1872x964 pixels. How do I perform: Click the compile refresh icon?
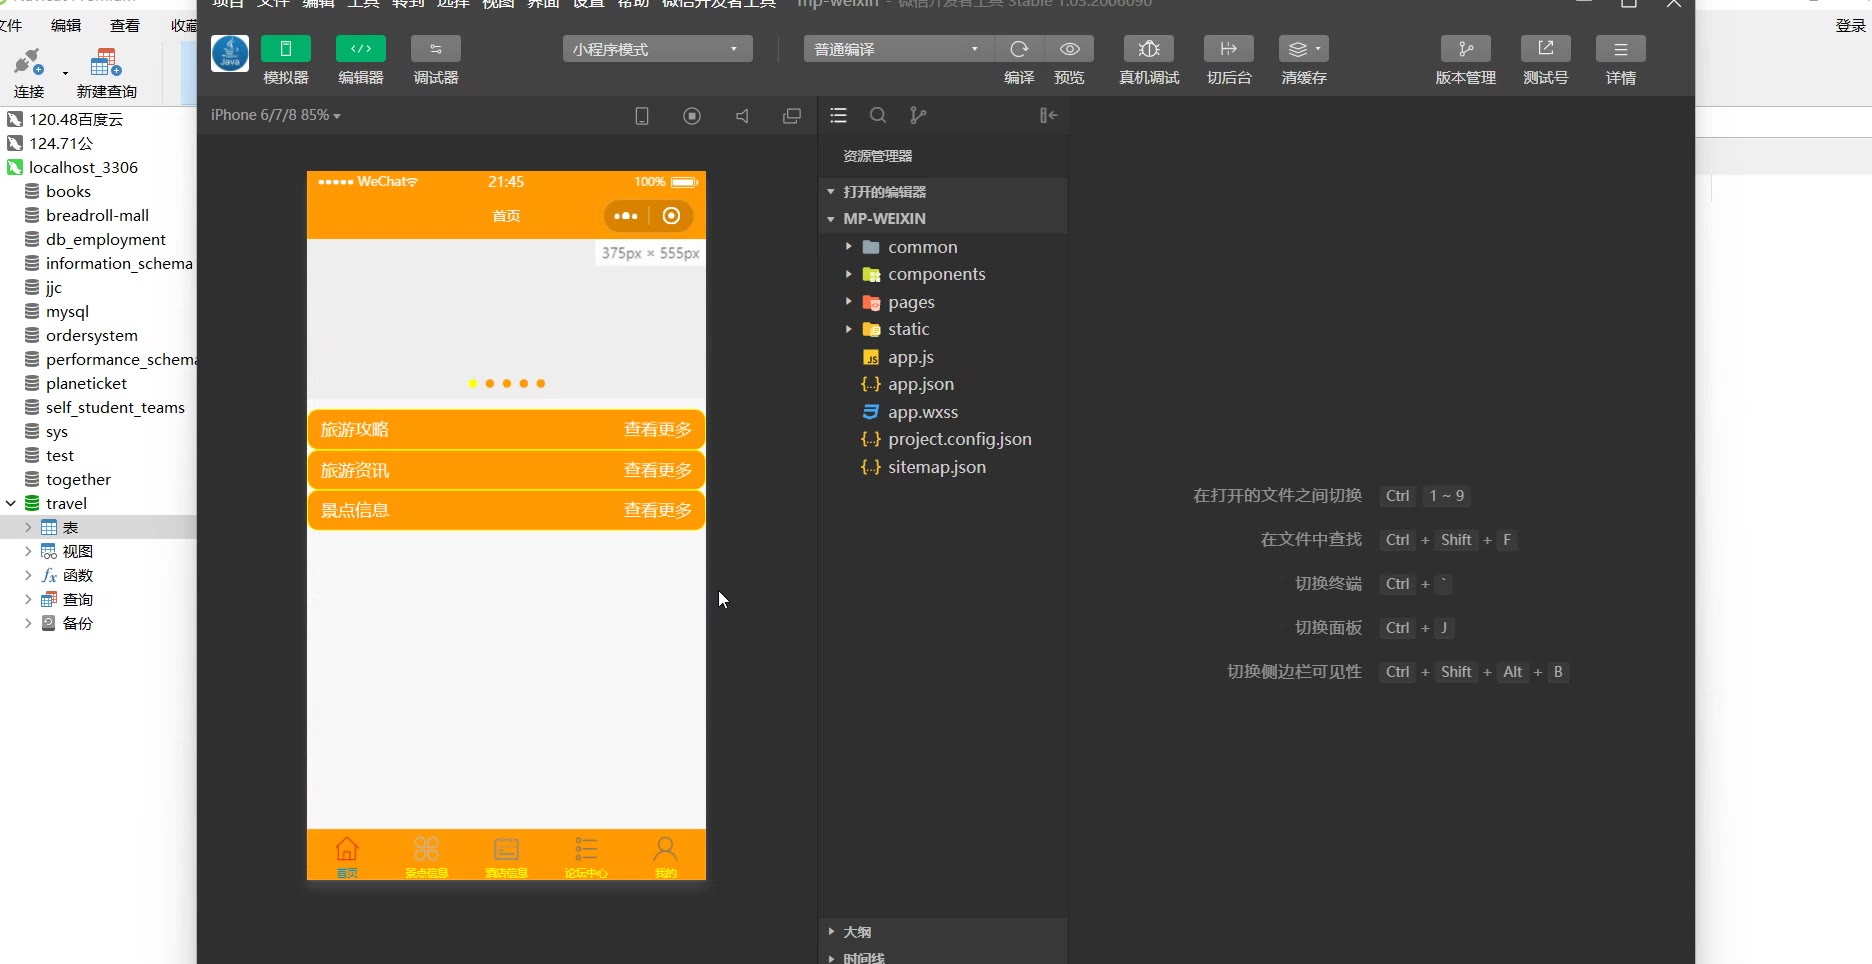pos(1019,49)
